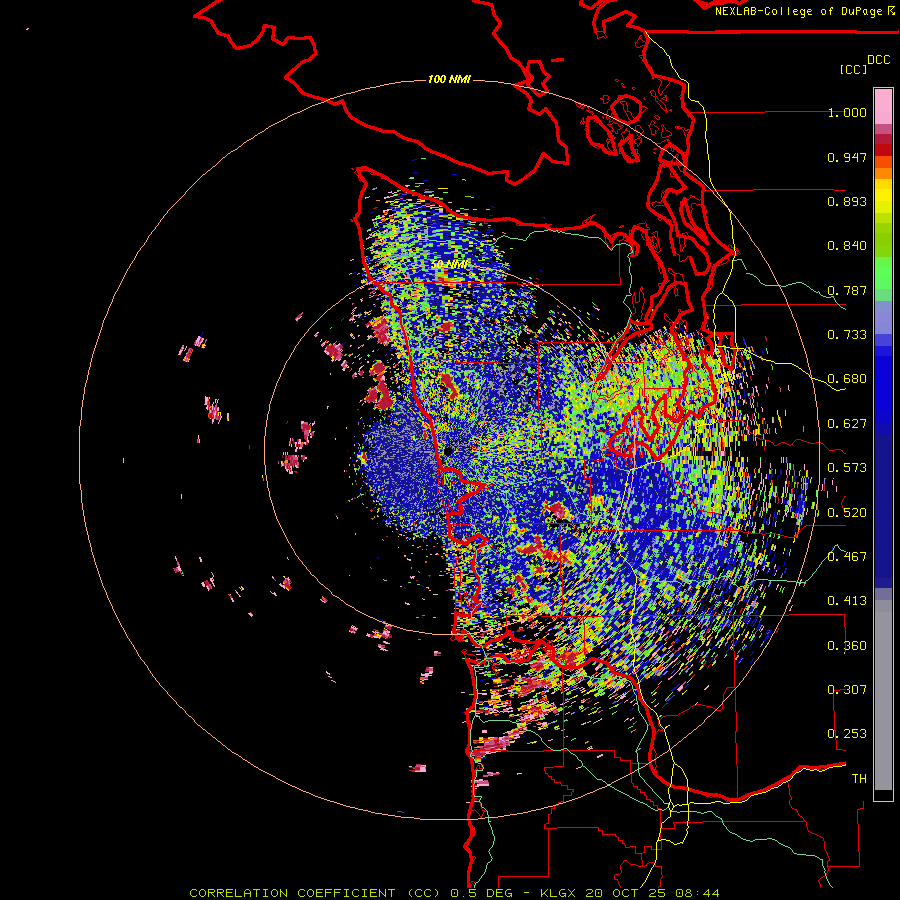
Task: Select the 0.360 scale value
Action: coord(847,646)
